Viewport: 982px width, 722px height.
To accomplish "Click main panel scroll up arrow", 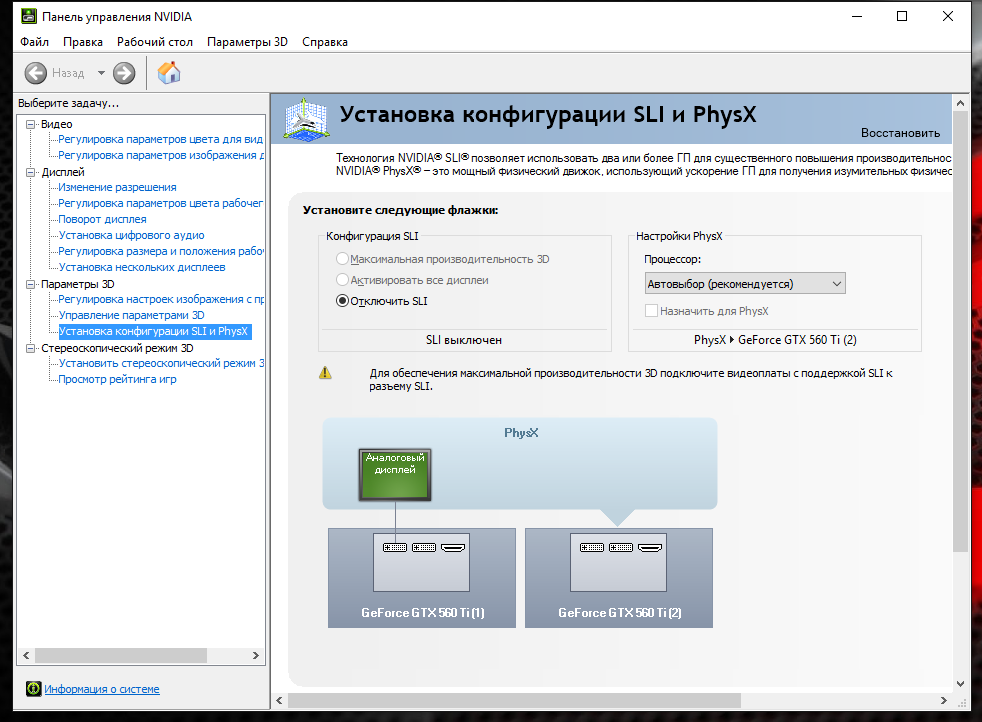I will tap(961, 102).
